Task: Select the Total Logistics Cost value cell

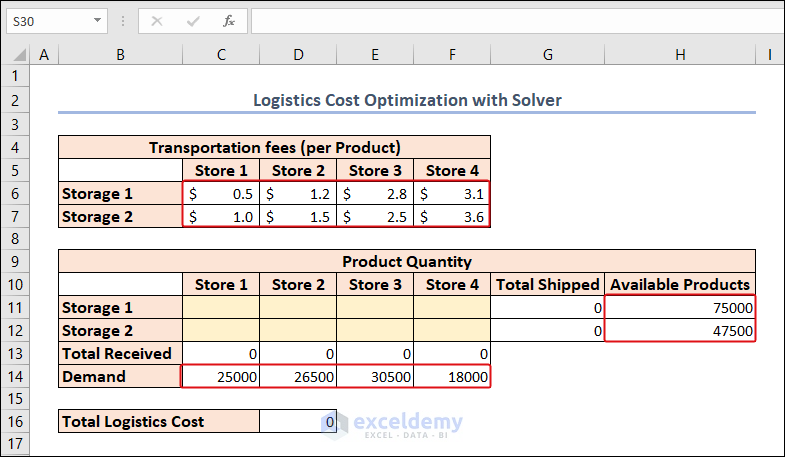Action: point(297,421)
